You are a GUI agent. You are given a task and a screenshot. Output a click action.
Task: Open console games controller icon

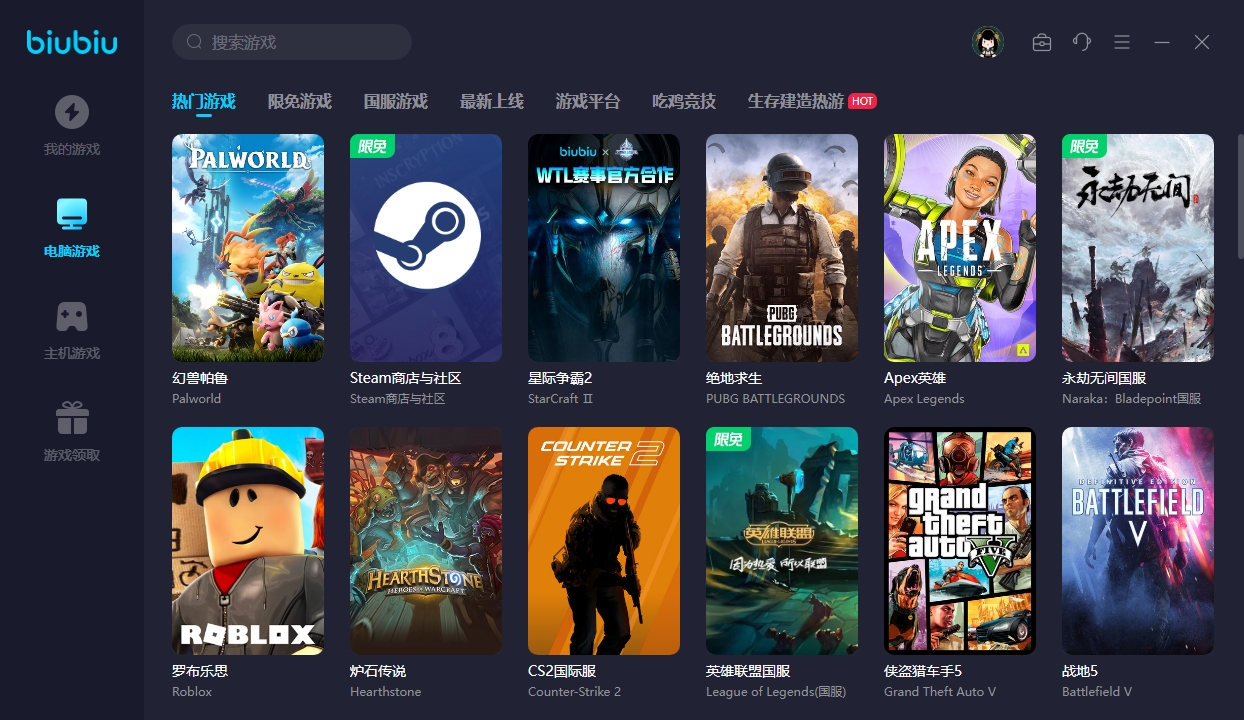coord(71,316)
